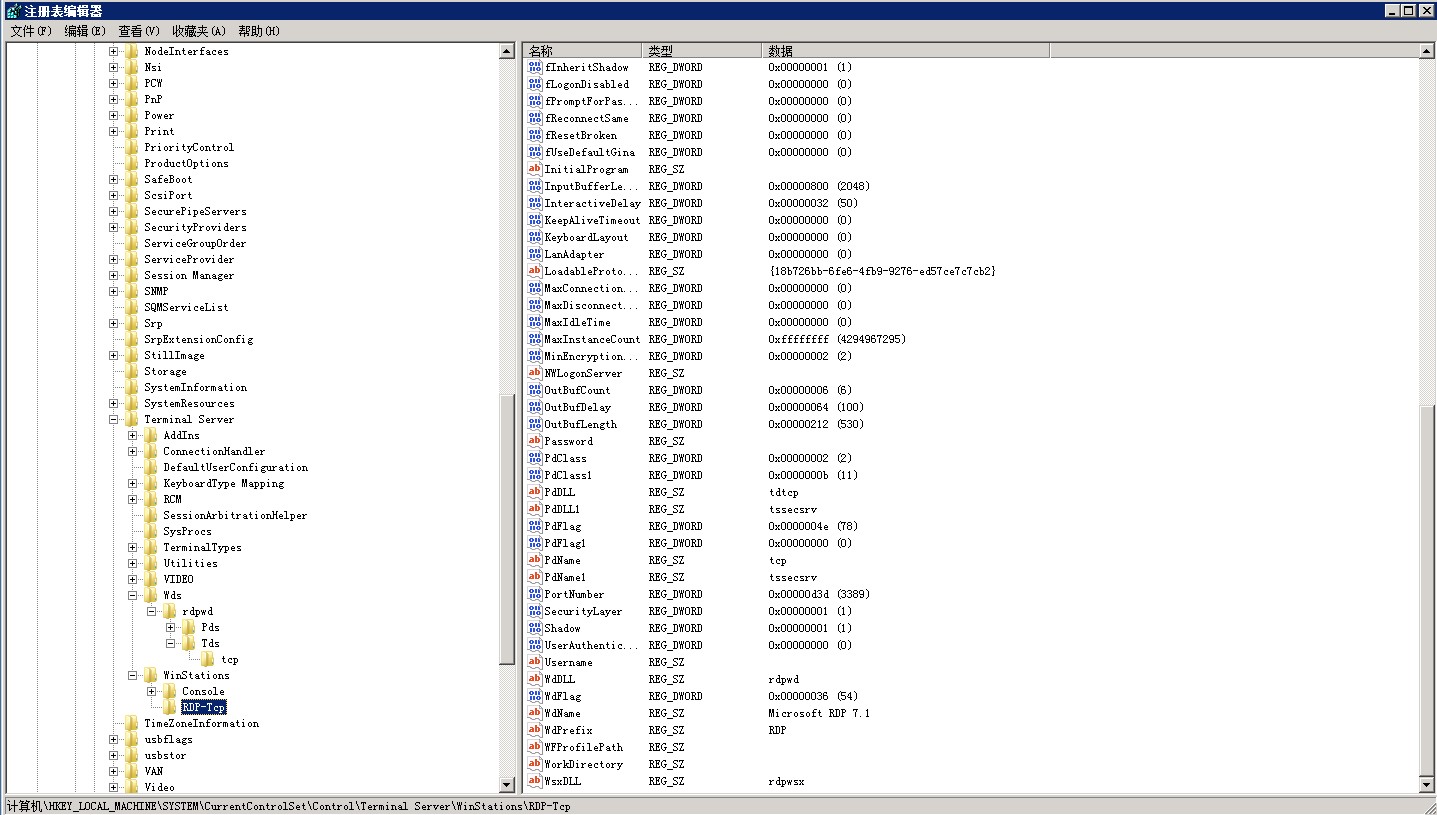Image resolution: width=1437 pixels, height=815 pixels.
Task: Collapse the Wds tree node
Action: coord(132,595)
